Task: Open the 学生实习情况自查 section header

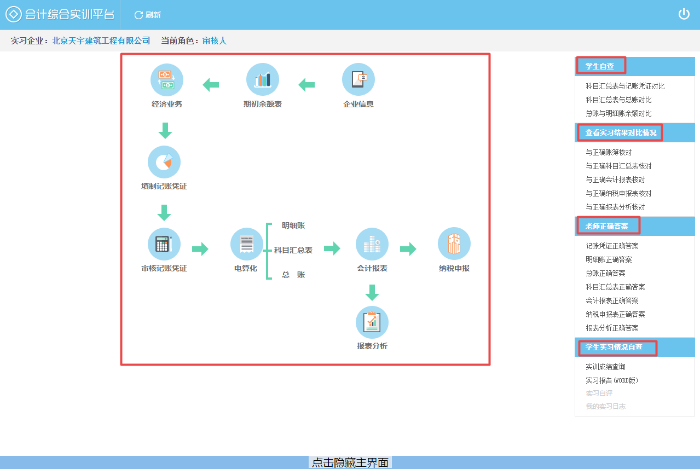Action: 617,348
